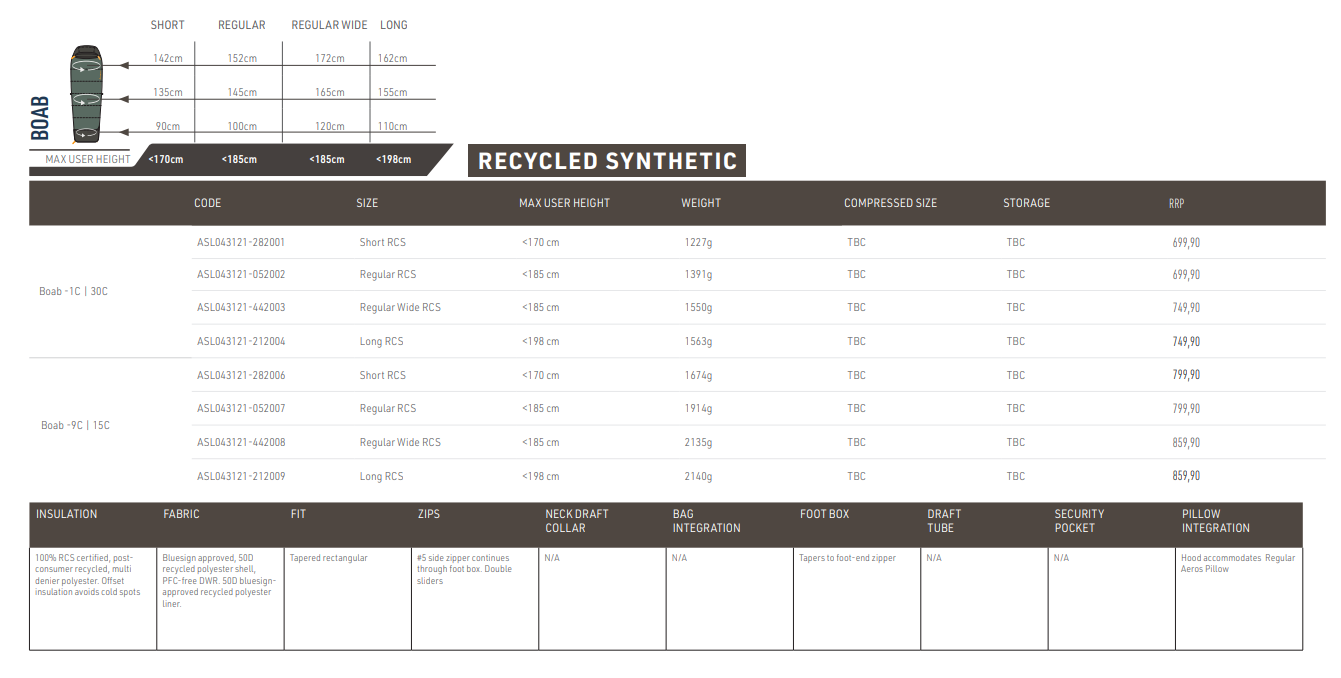This screenshot has height=678, width=1341.
Task: Click the WEIGHT column header
Action: pos(701,203)
